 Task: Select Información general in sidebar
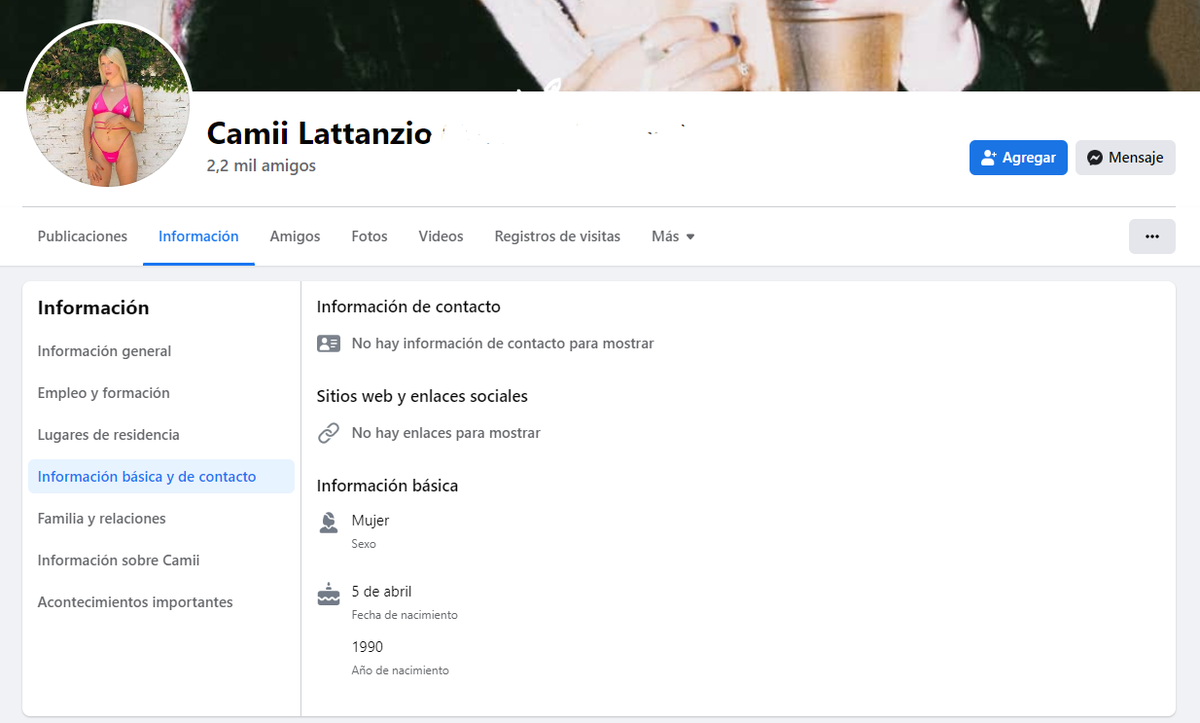104,351
